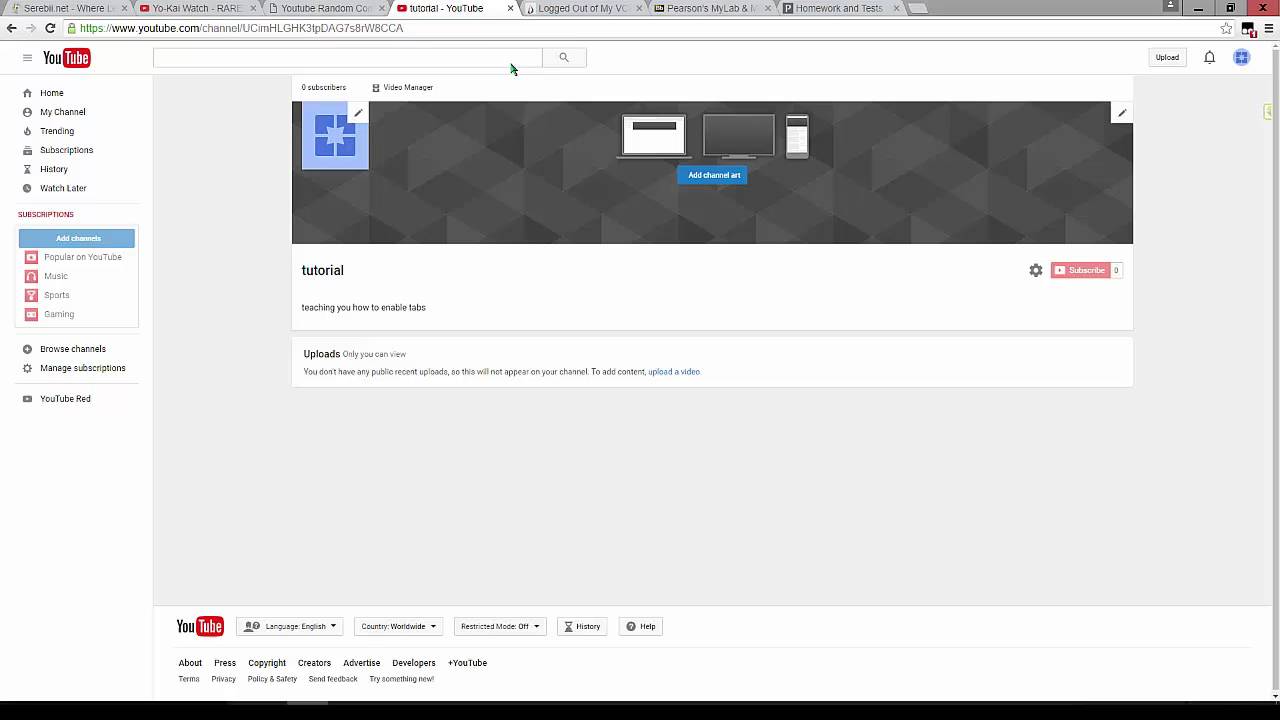Click the Gaming channel icon

coord(31,314)
